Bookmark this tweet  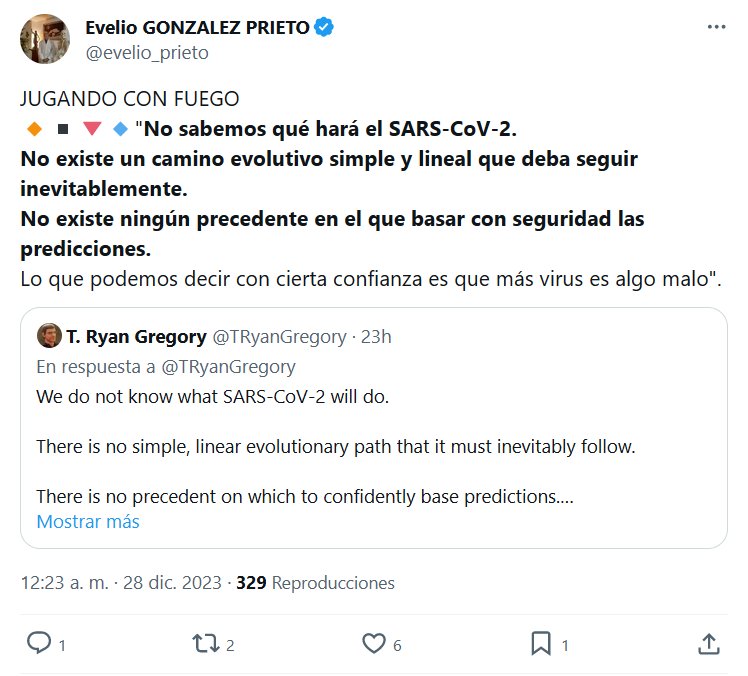point(540,643)
